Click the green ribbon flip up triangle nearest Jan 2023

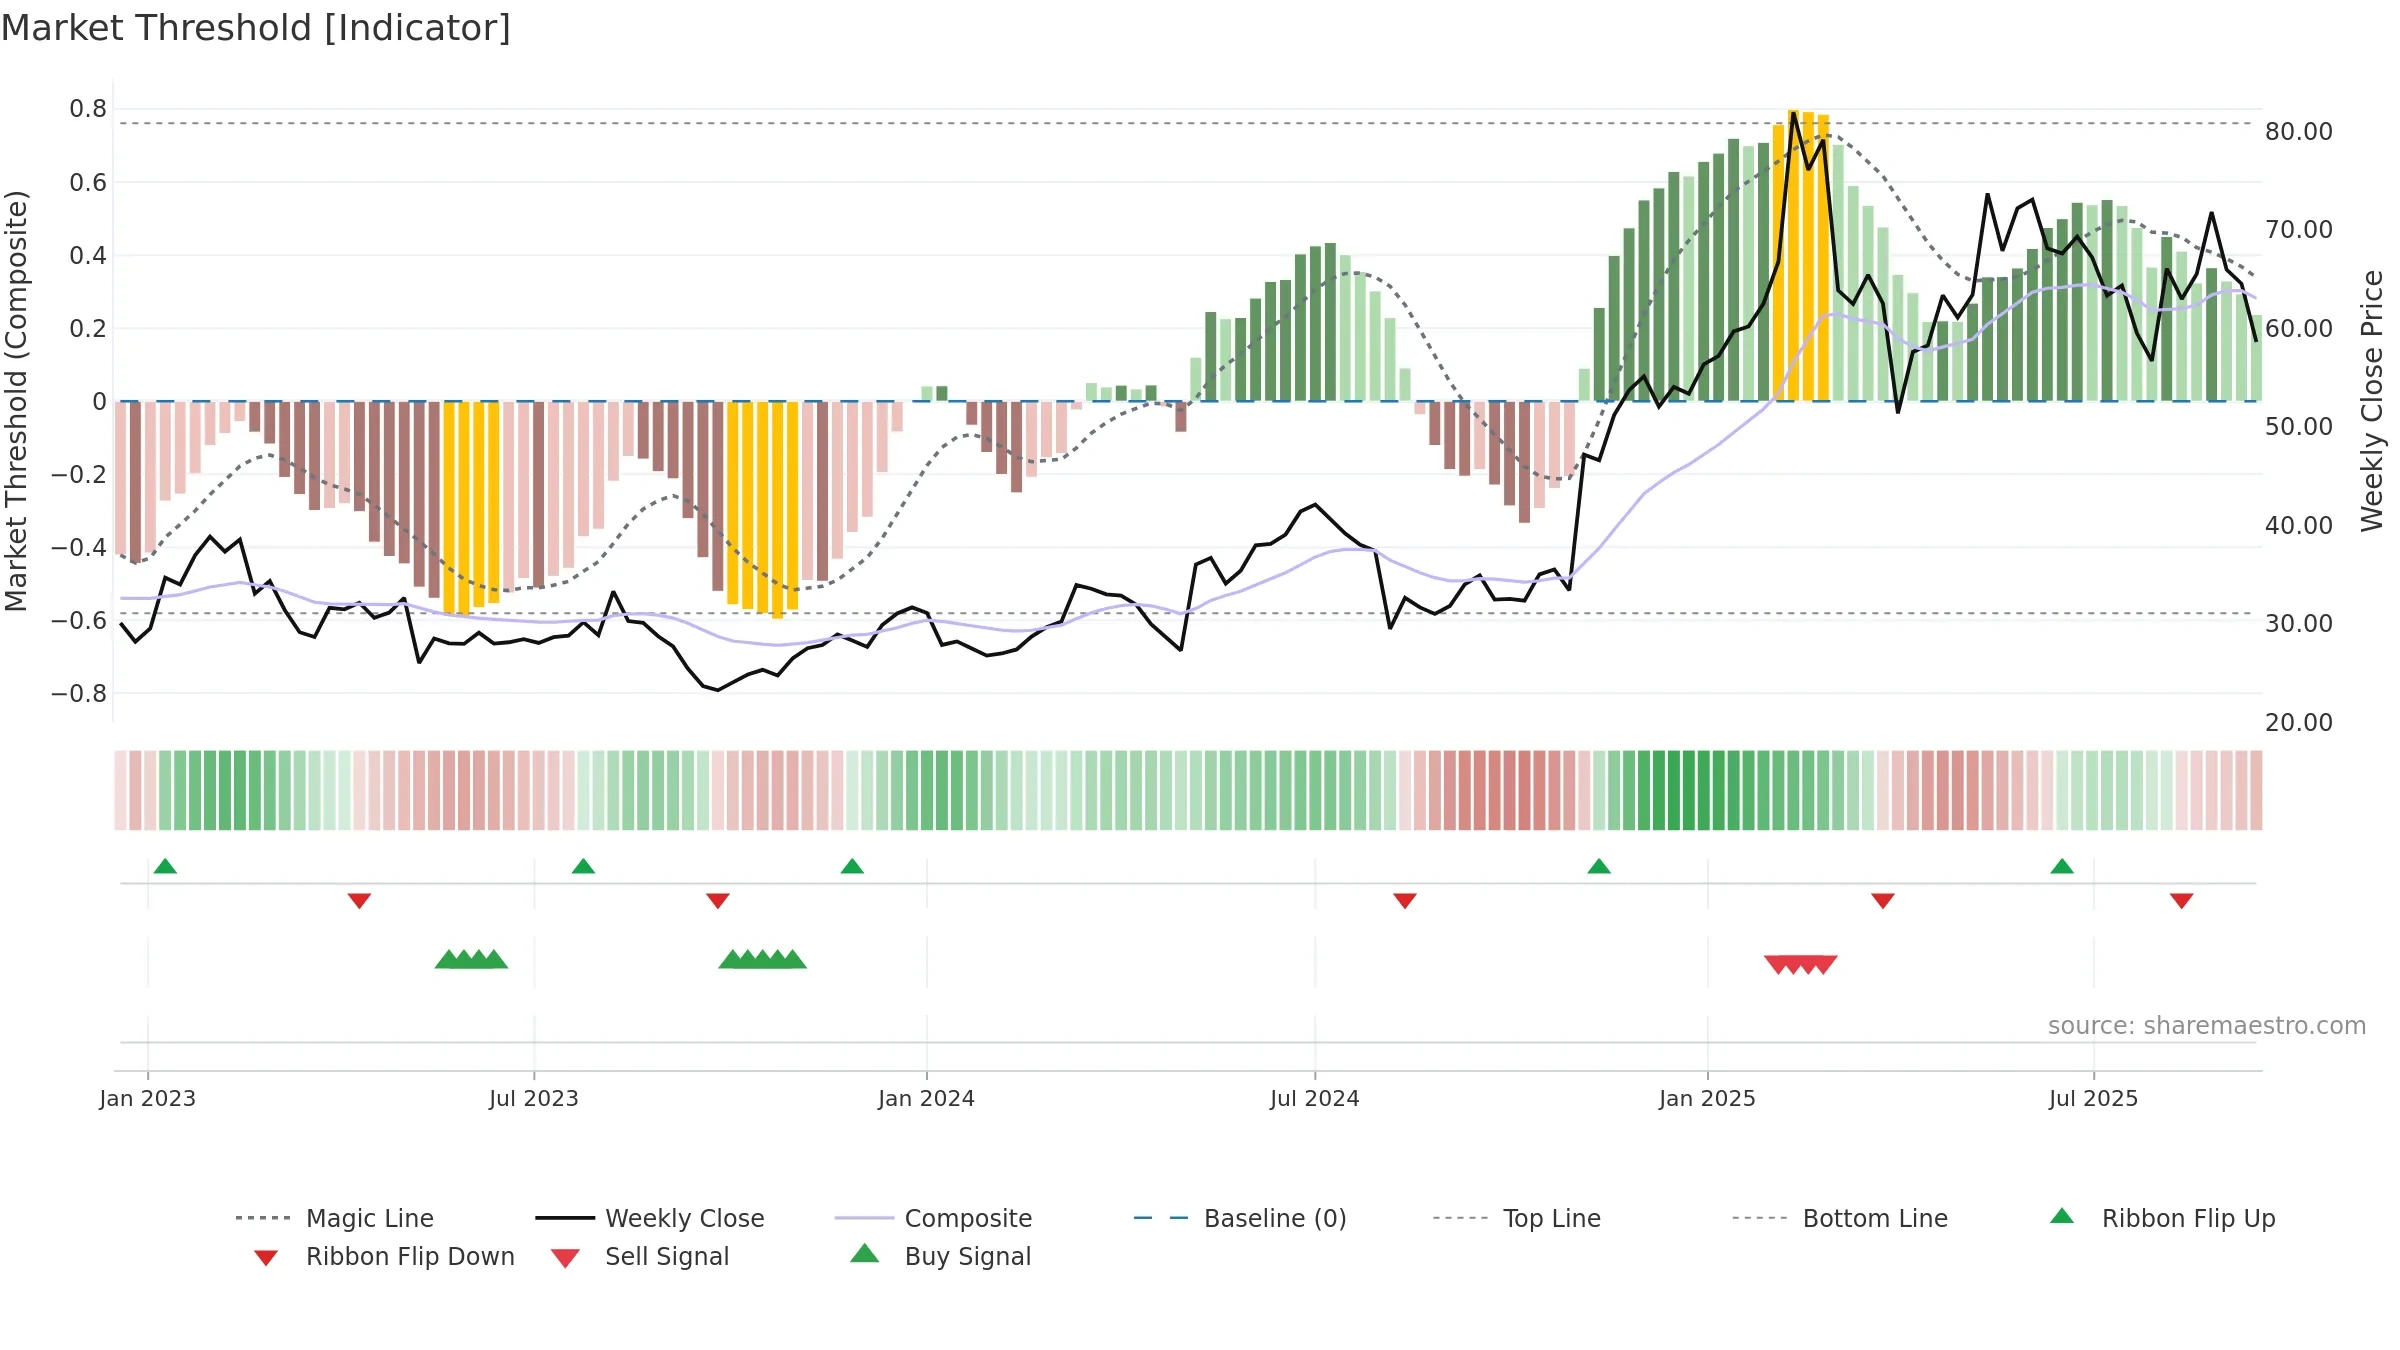[x=165, y=866]
